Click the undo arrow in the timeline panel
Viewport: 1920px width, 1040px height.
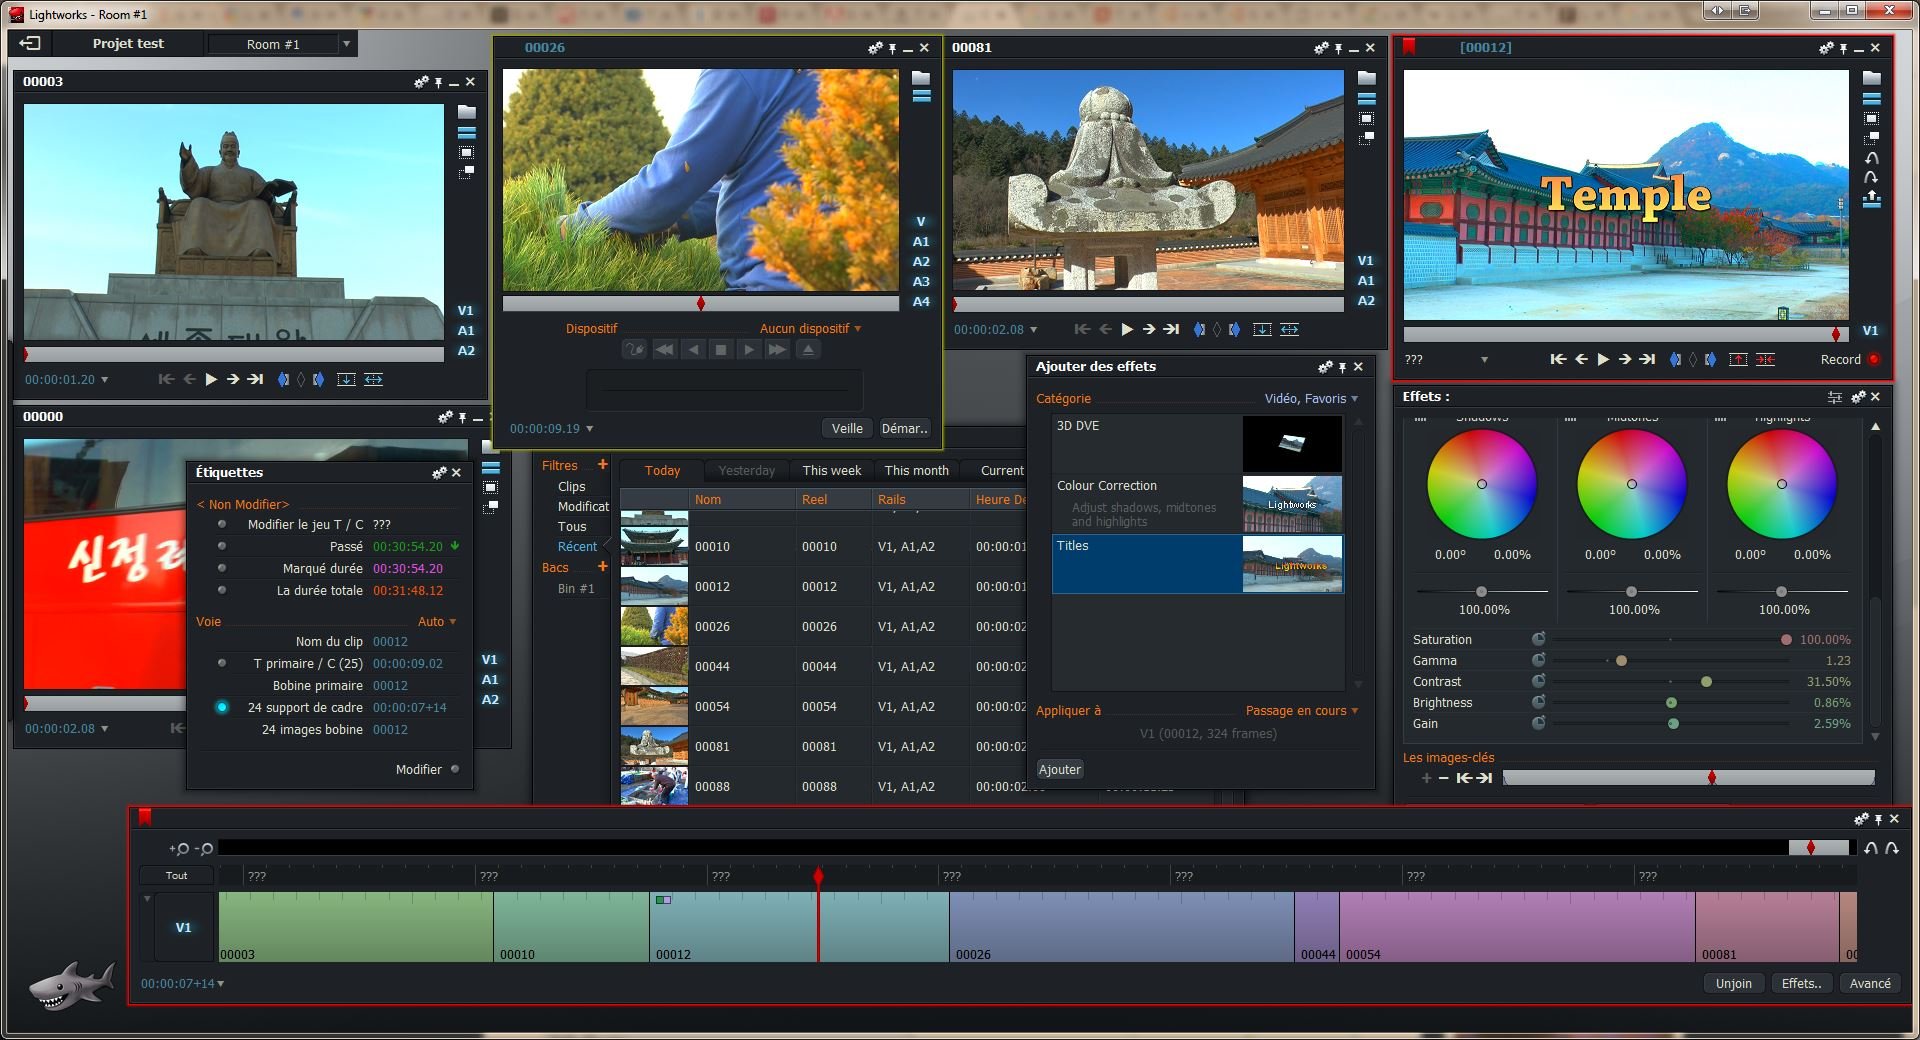1871,848
